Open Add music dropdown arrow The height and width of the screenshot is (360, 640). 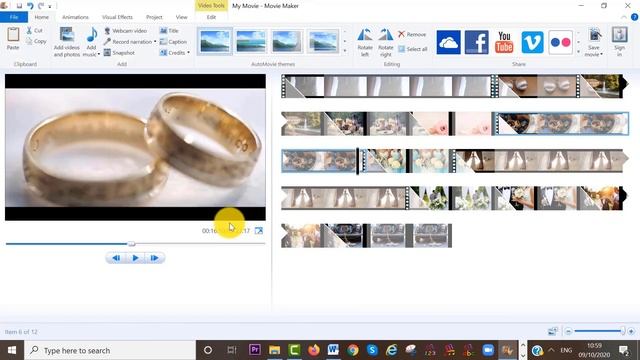pos(98,54)
